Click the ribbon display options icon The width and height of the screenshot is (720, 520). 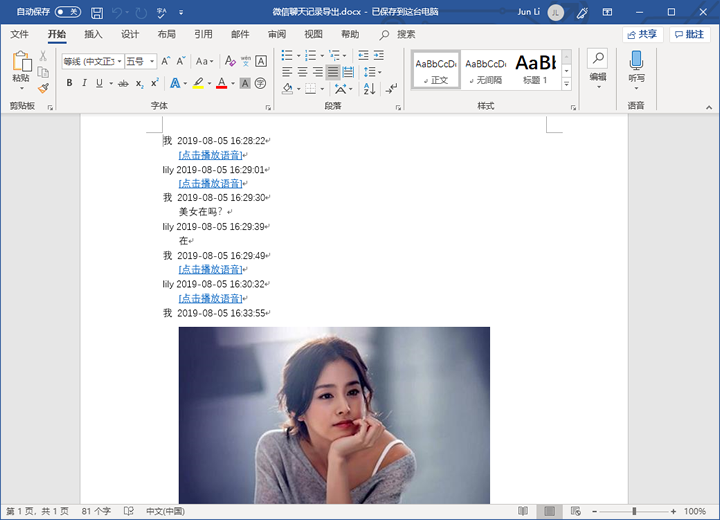(607, 12)
